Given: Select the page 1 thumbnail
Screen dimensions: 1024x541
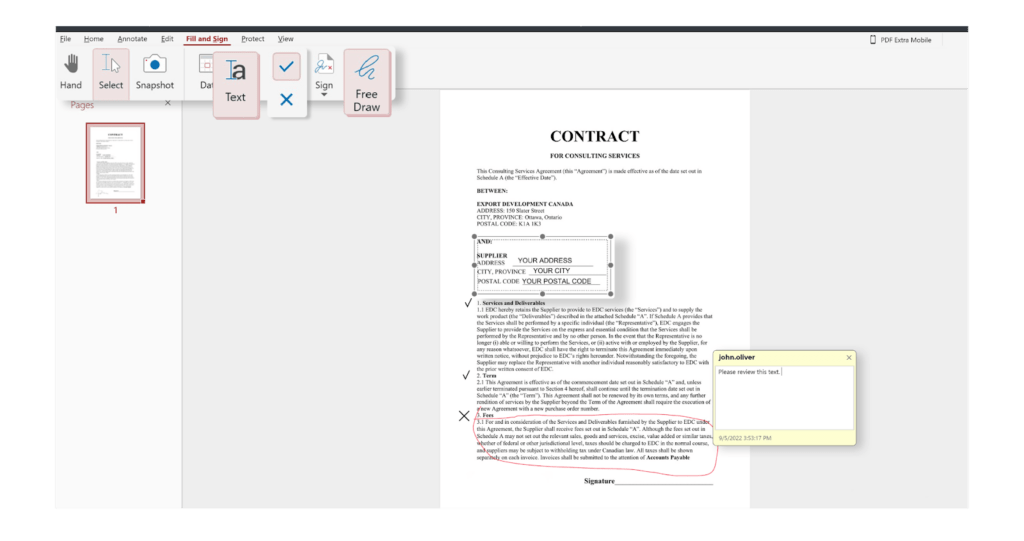Looking at the screenshot, I should click(115, 162).
